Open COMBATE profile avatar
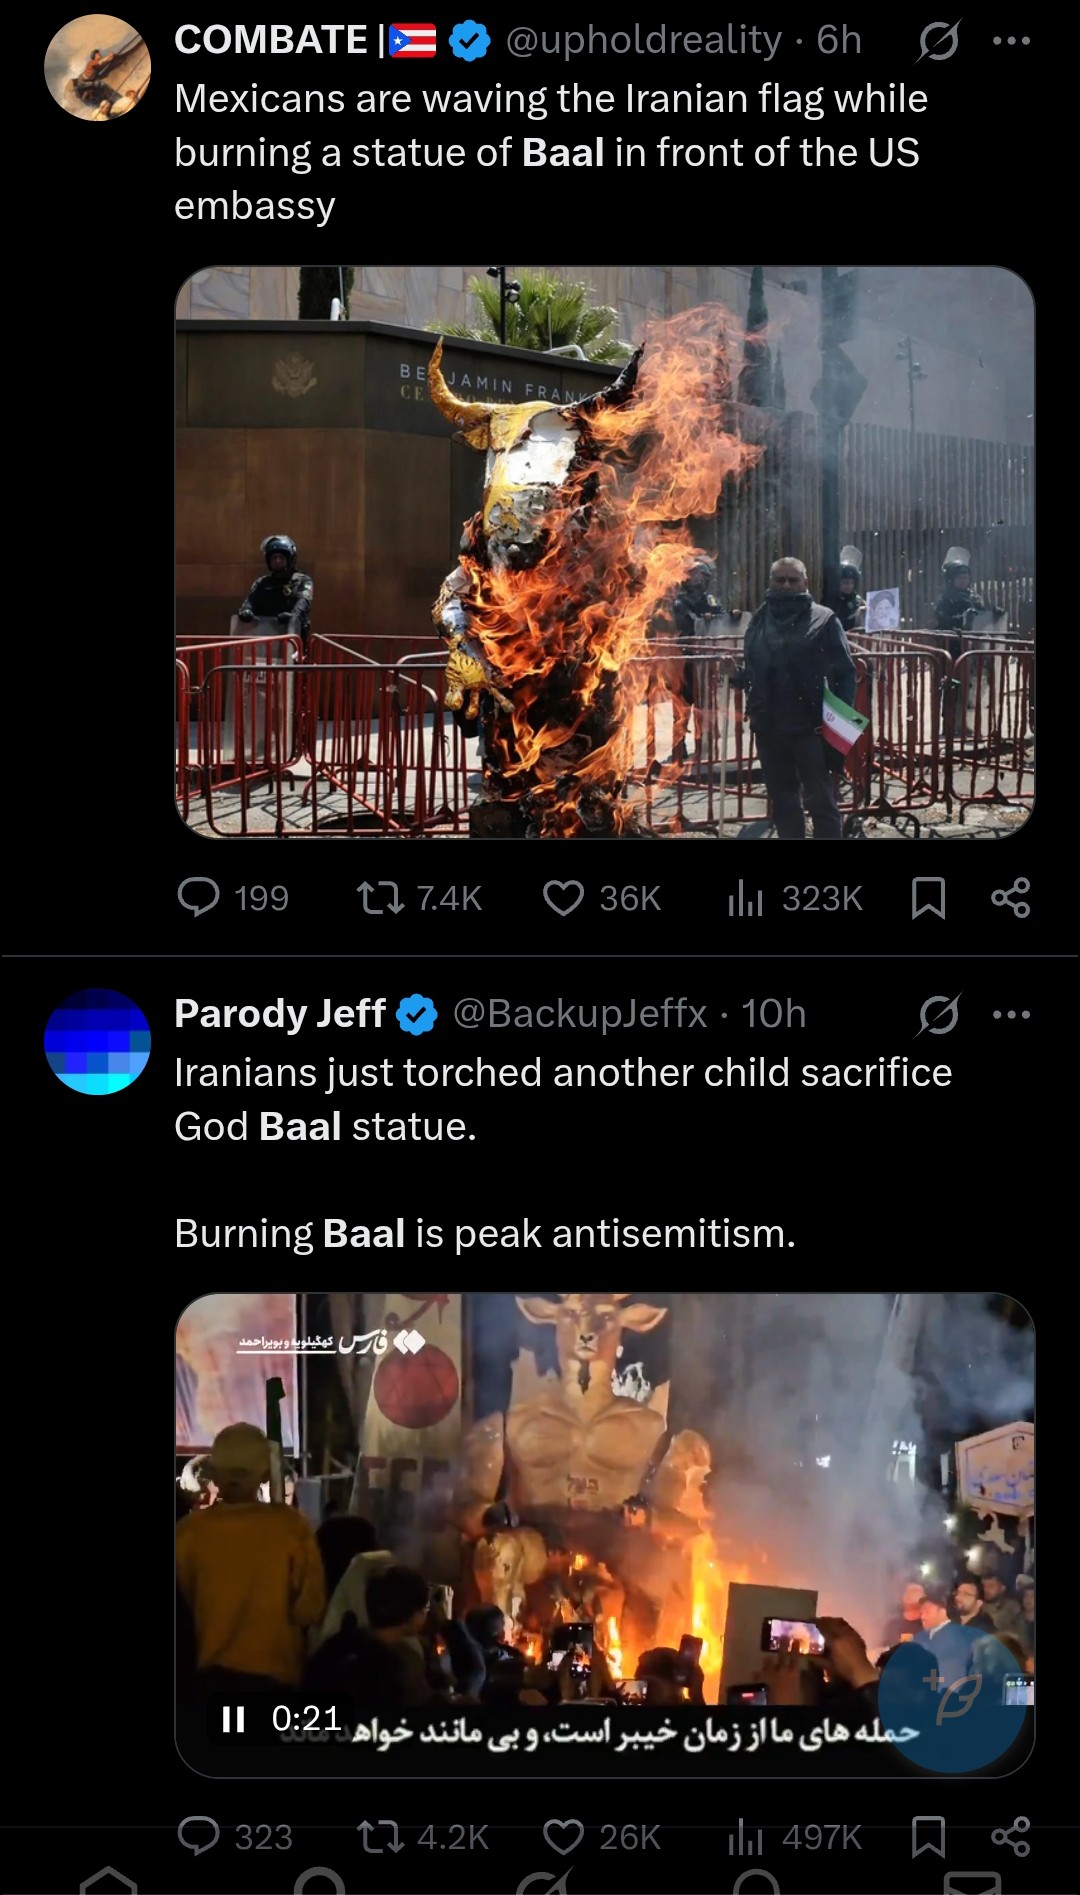The width and height of the screenshot is (1080, 1895). coord(97,67)
